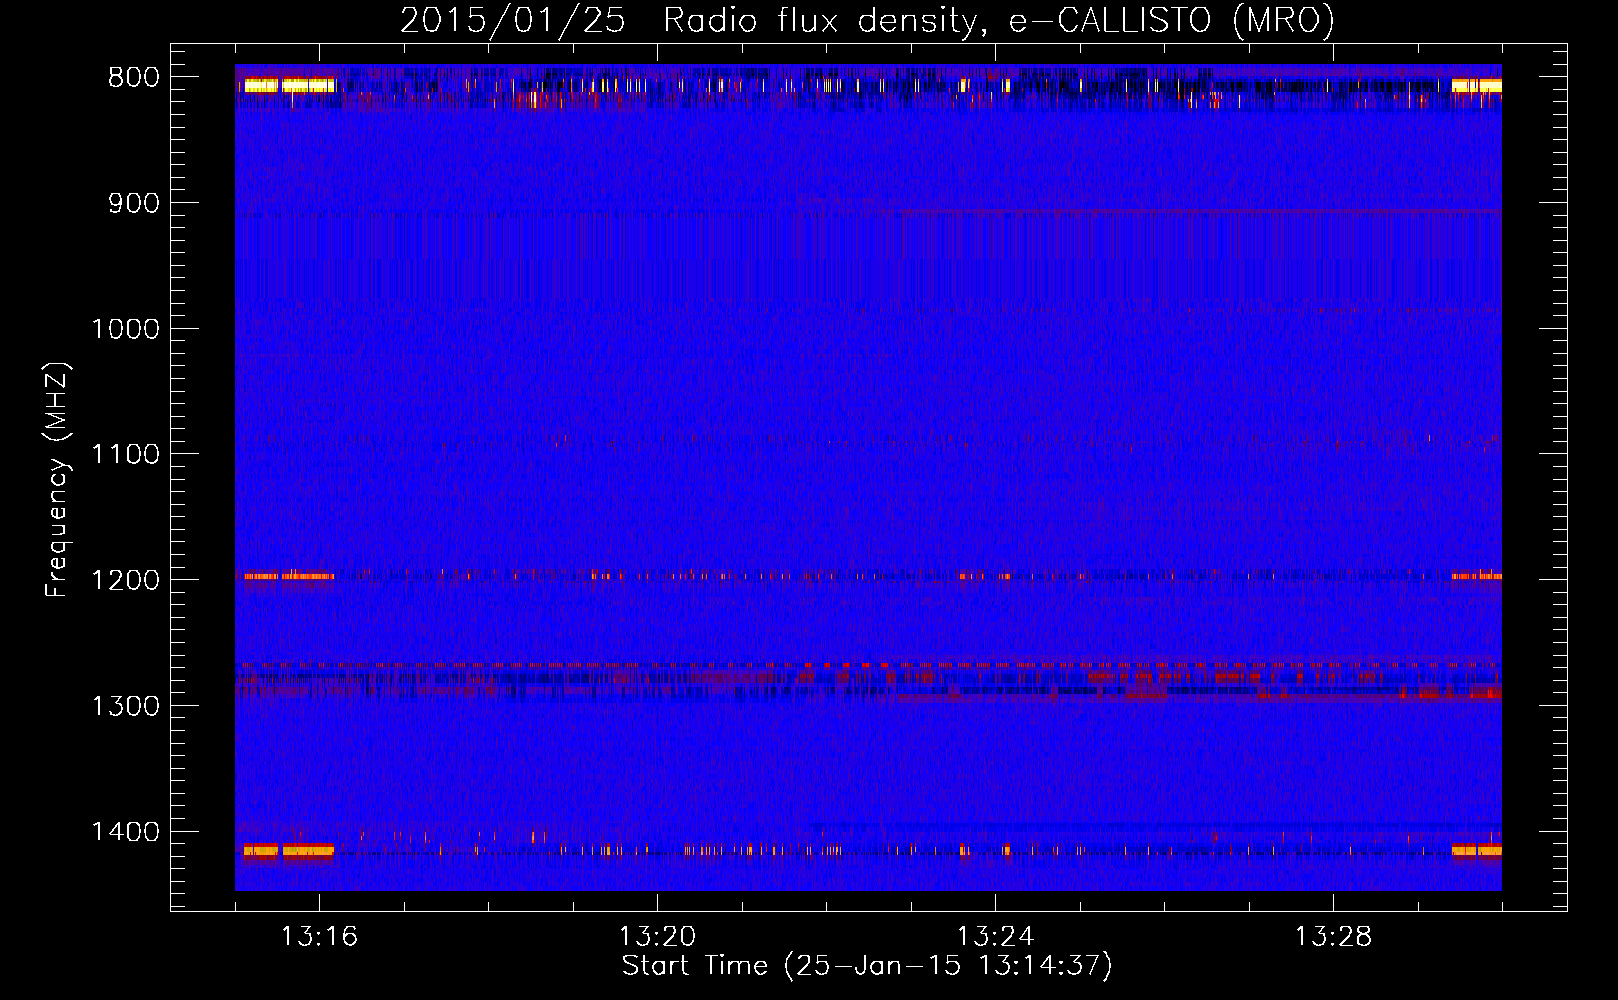Click the 1100 frequency tick label
Viewport: 1618px width, 1000px height.
coord(126,455)
